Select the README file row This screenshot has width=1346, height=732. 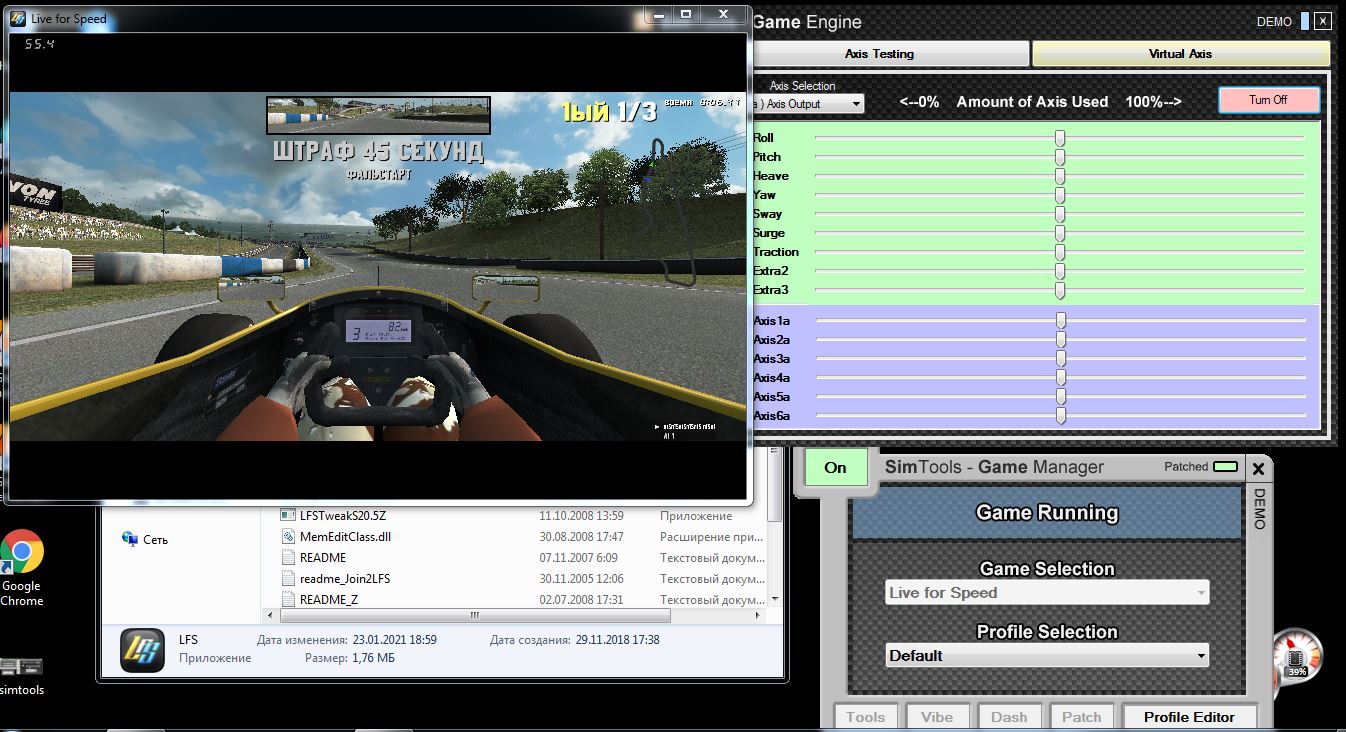pyautogui.click(x=520, y=558)
